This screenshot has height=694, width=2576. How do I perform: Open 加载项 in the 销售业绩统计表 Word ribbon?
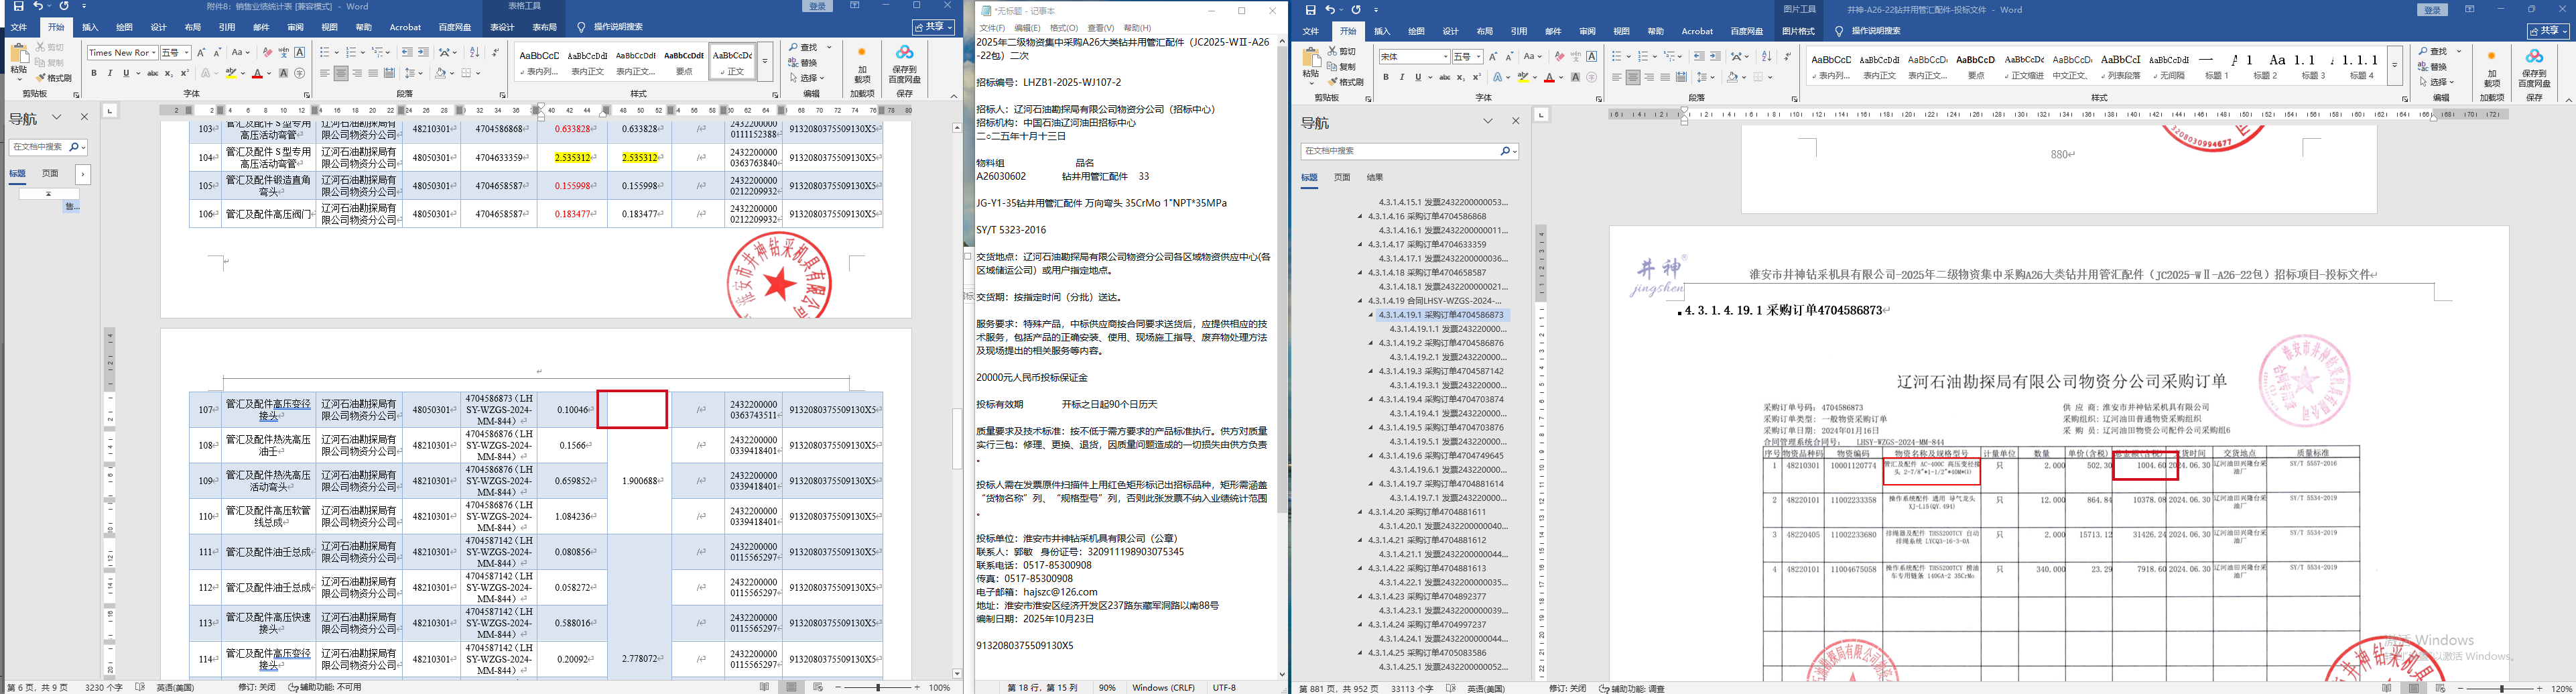[862, 66]
